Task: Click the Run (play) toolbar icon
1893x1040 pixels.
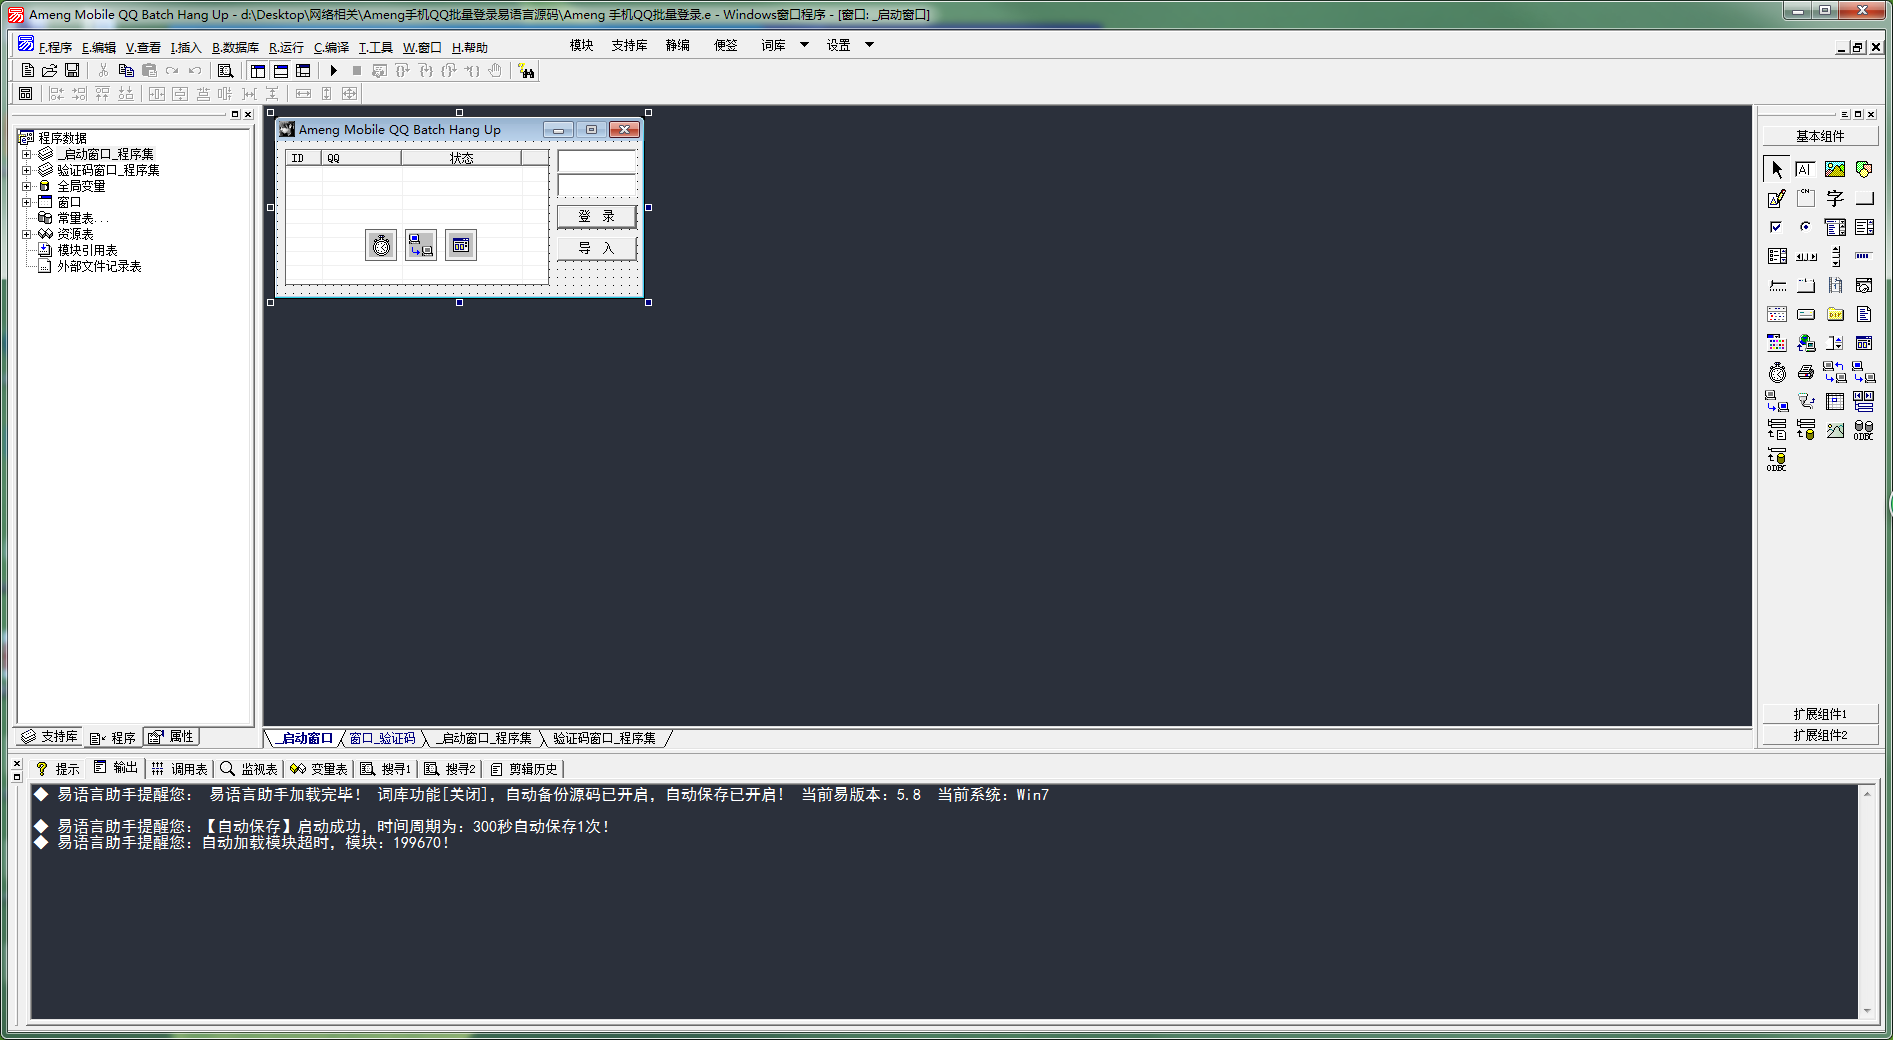Action: [x=334, y=71]
